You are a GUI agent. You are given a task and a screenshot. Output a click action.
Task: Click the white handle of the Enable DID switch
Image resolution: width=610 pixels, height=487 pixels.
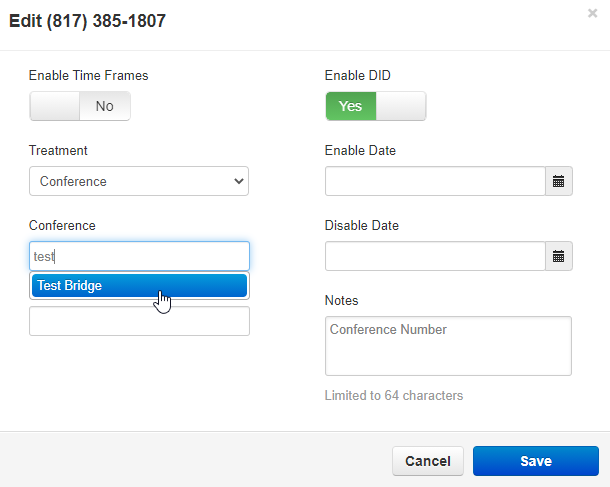(x=401, y=106)
